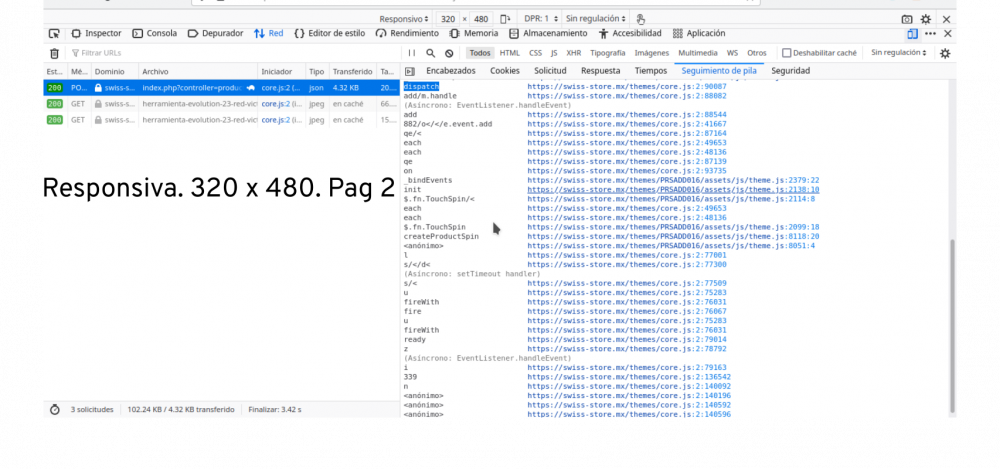Filter requests by Multimedia
Image resolution: width=1000 pixels, height=469 pixels.
coord(698,53)
